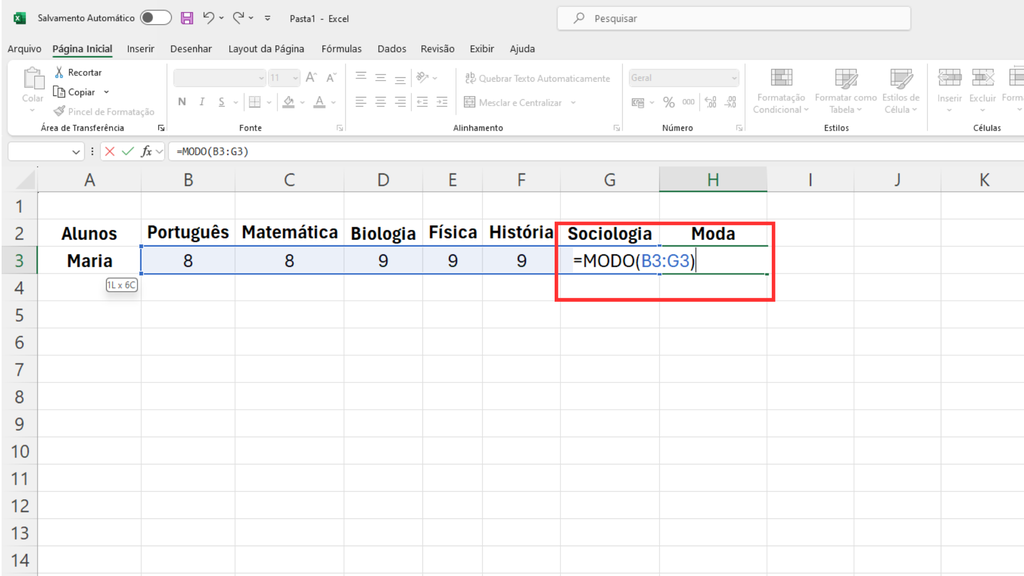Toggle italic formatting with the I button
Viewport: 1024px width, 576px height.
202,102
